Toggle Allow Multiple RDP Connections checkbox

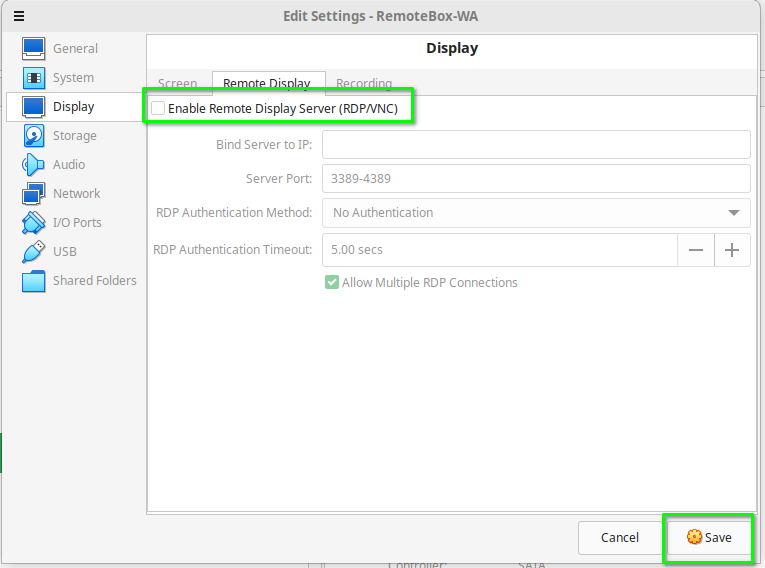(332, 283)
